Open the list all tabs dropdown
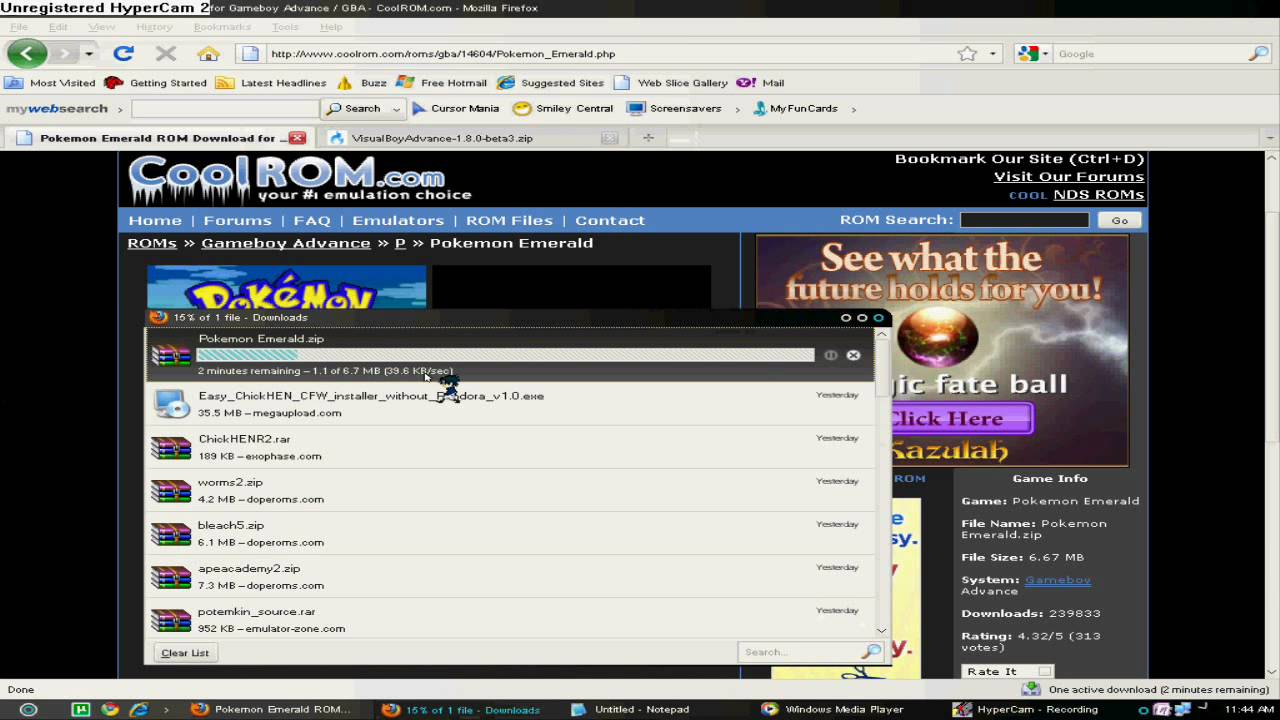1280x720 pixels. [x=1271, y=138]
